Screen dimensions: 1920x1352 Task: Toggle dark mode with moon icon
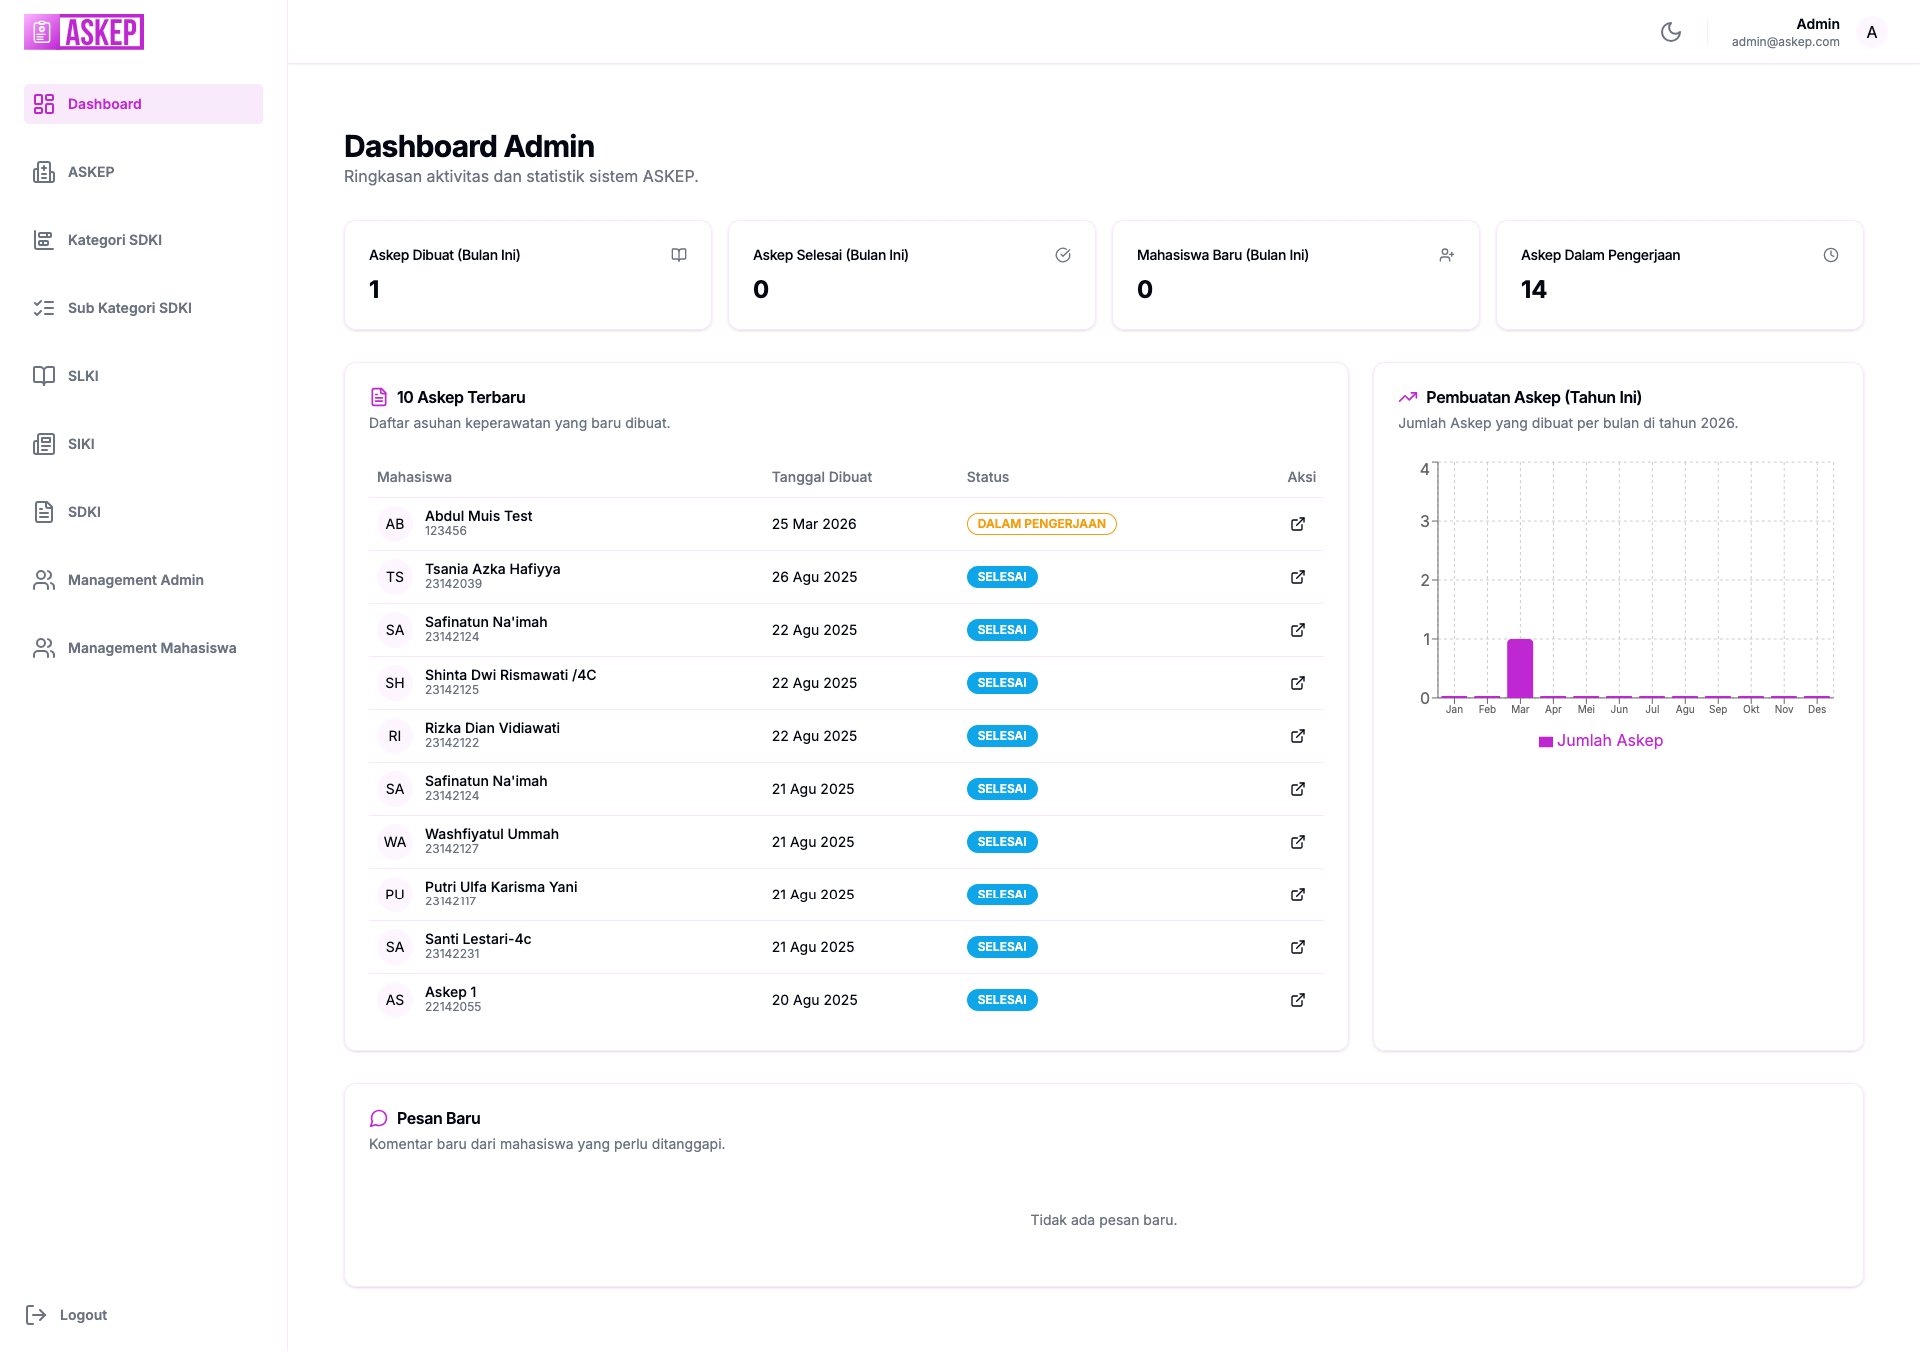coord(1670,32)
